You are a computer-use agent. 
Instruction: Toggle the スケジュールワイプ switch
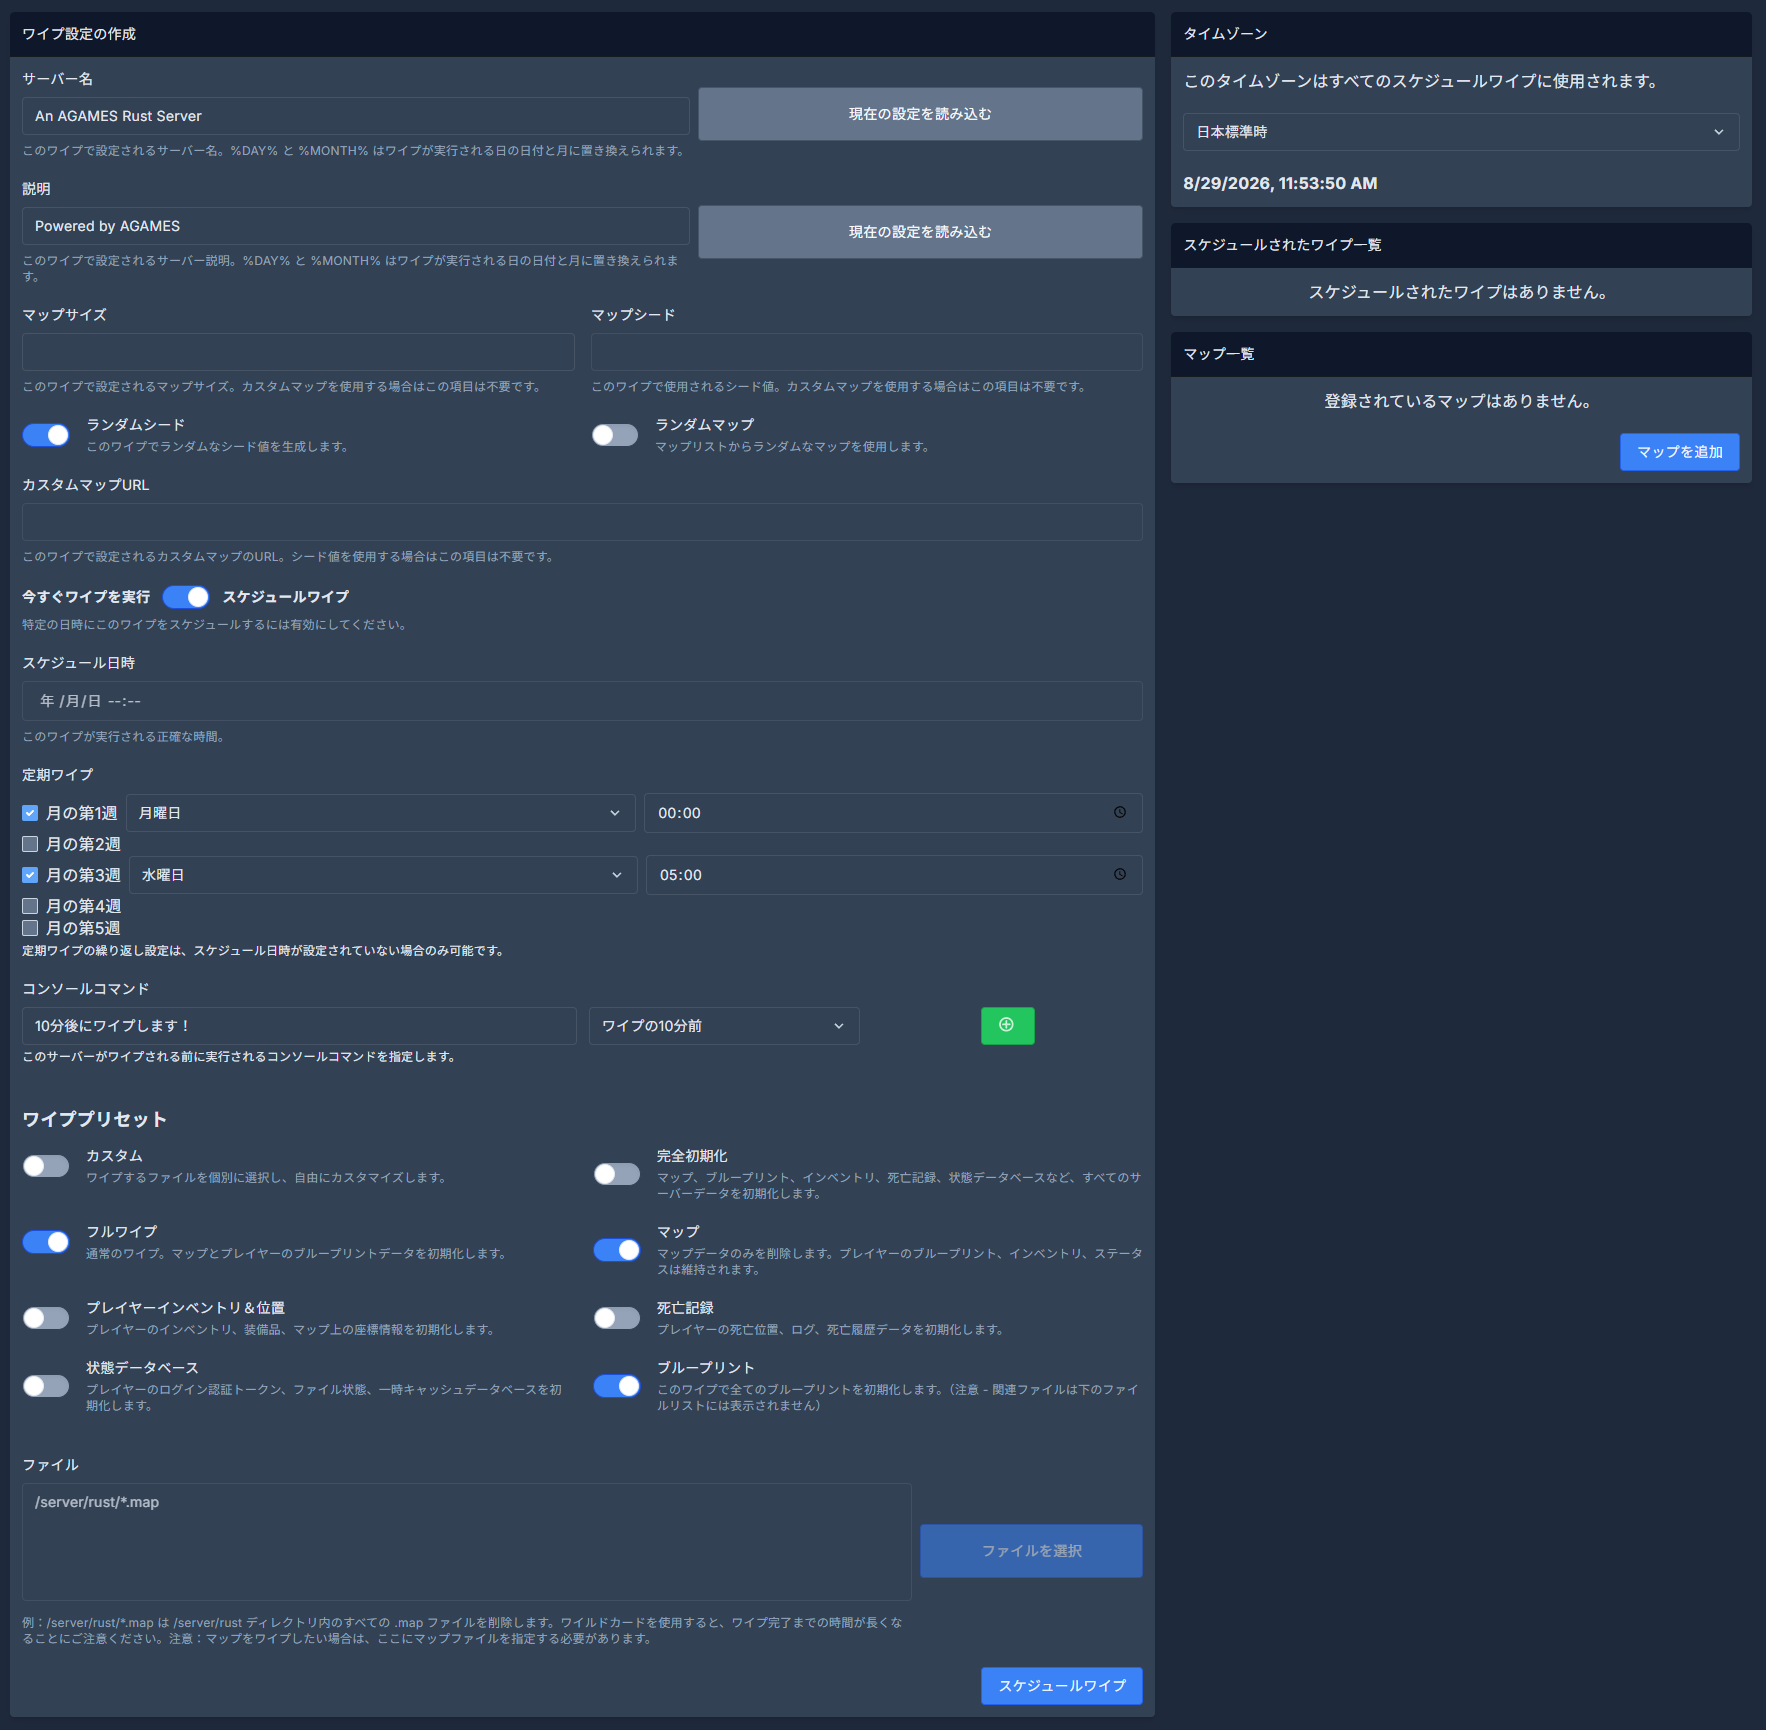tap(186, 597)
